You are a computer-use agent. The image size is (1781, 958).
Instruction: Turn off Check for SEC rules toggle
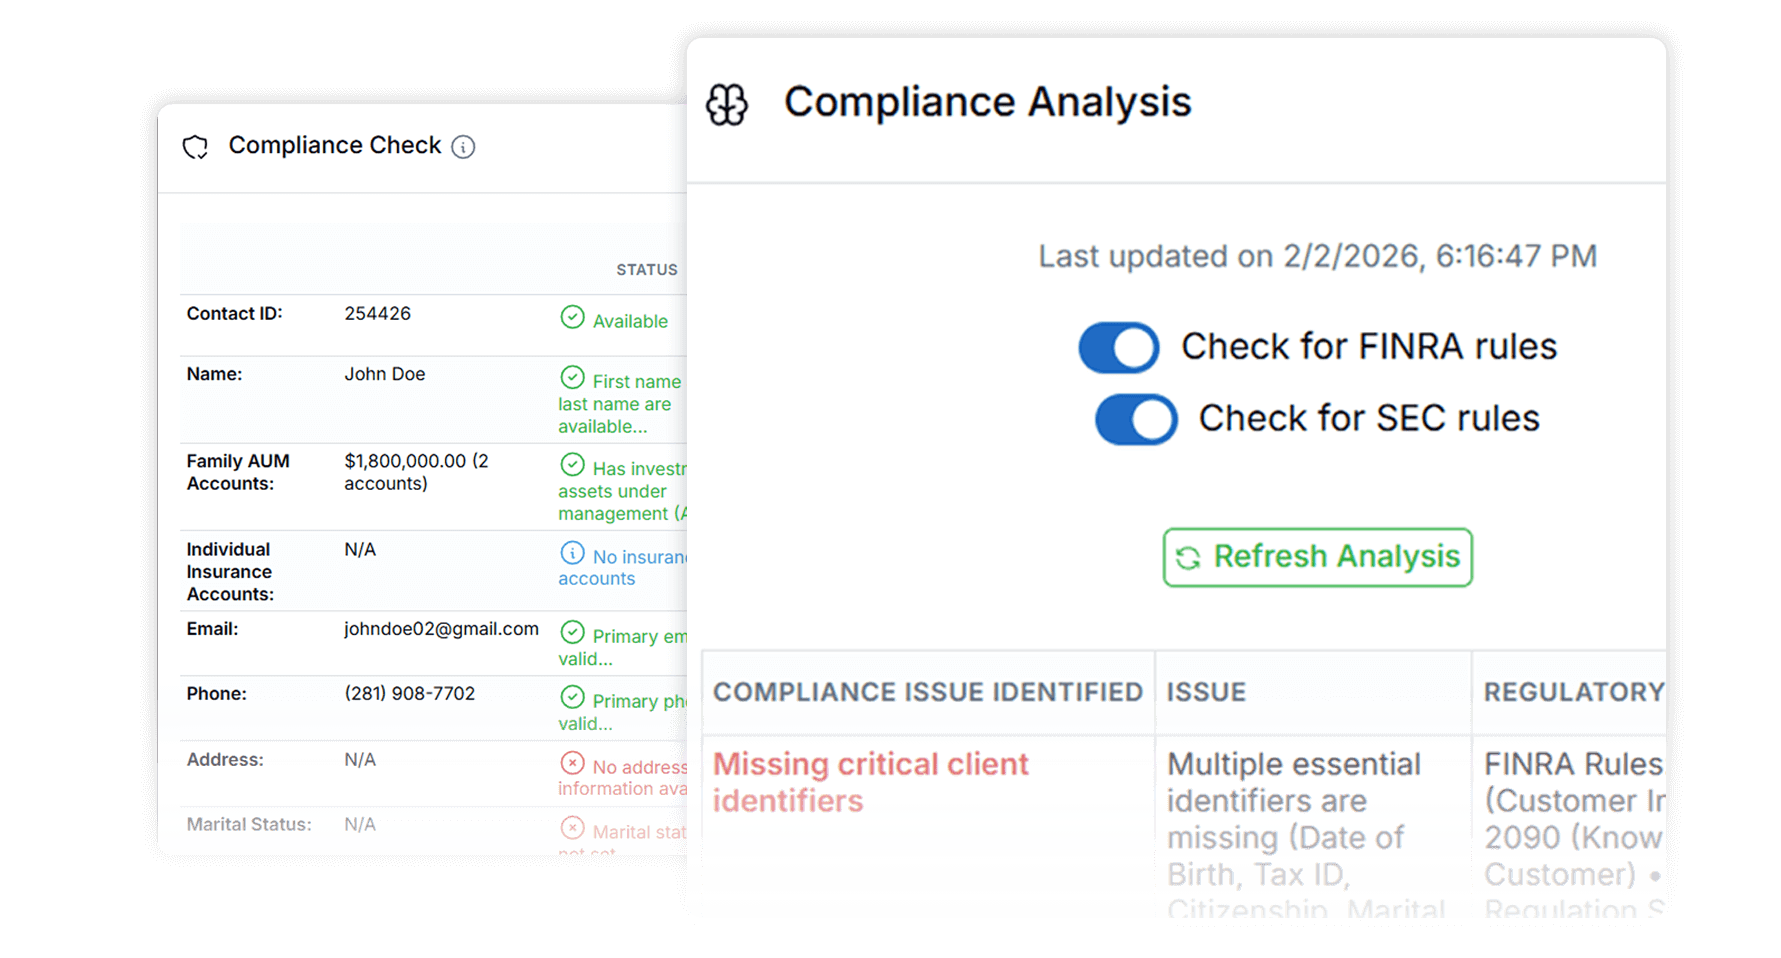tap(1136, 419)
